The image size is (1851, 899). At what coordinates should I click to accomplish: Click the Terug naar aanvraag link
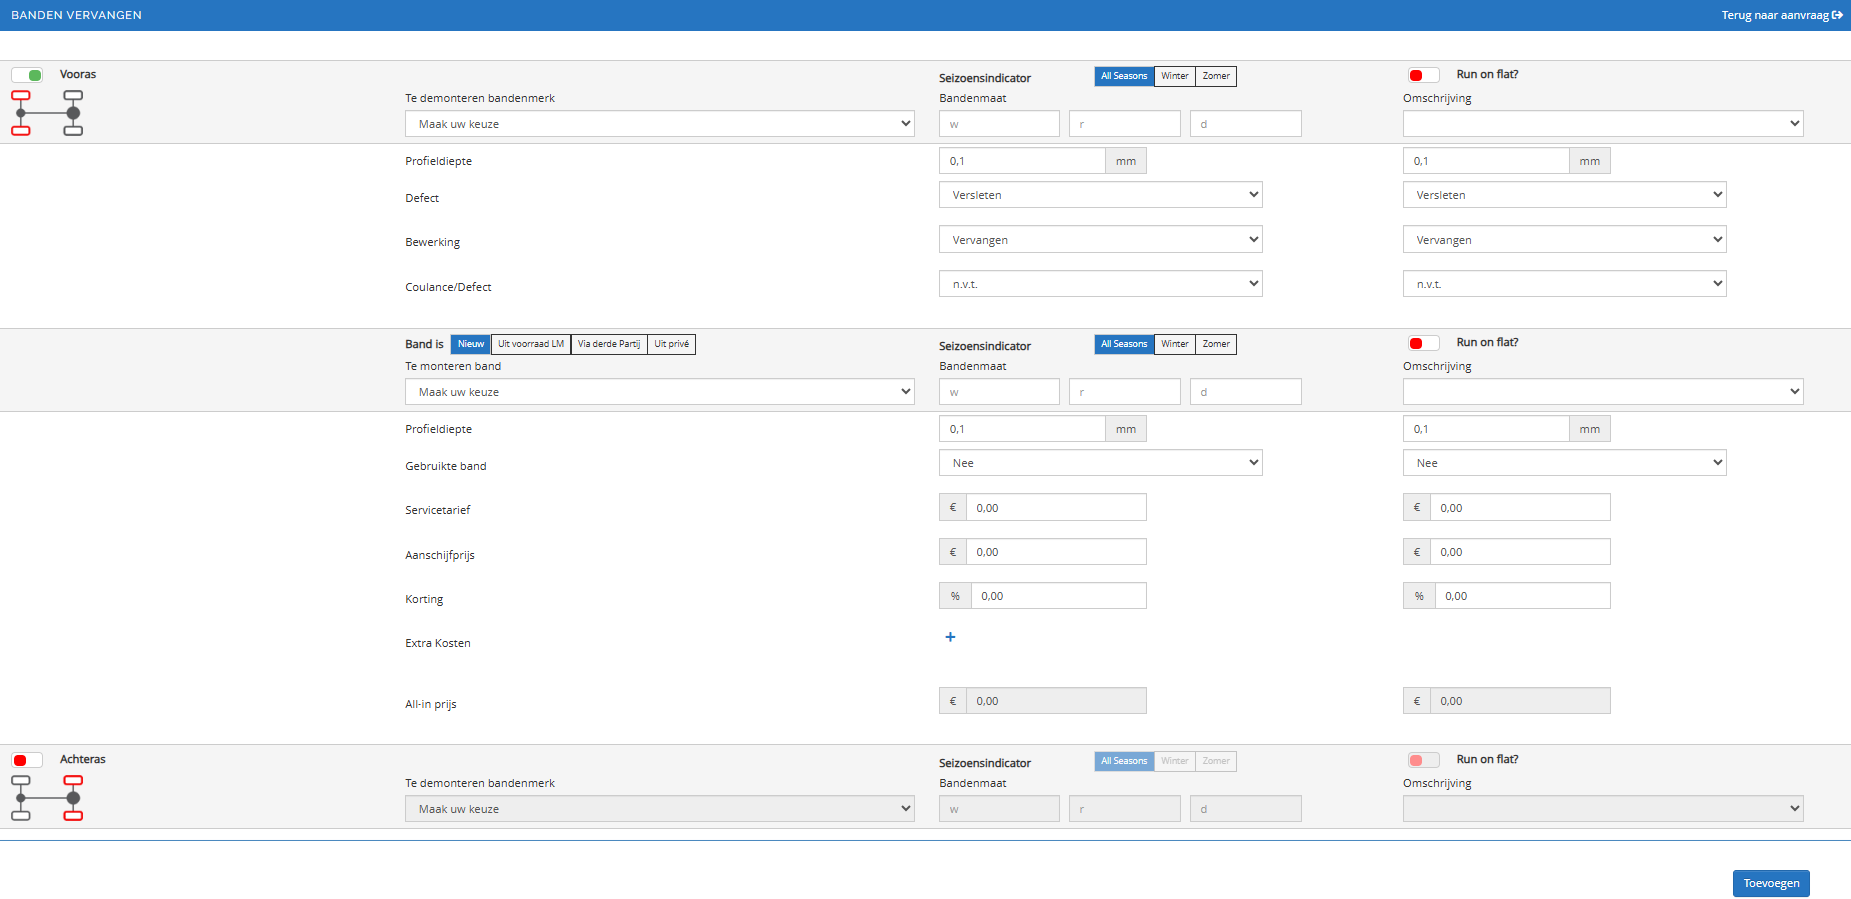pos(1774,15)
